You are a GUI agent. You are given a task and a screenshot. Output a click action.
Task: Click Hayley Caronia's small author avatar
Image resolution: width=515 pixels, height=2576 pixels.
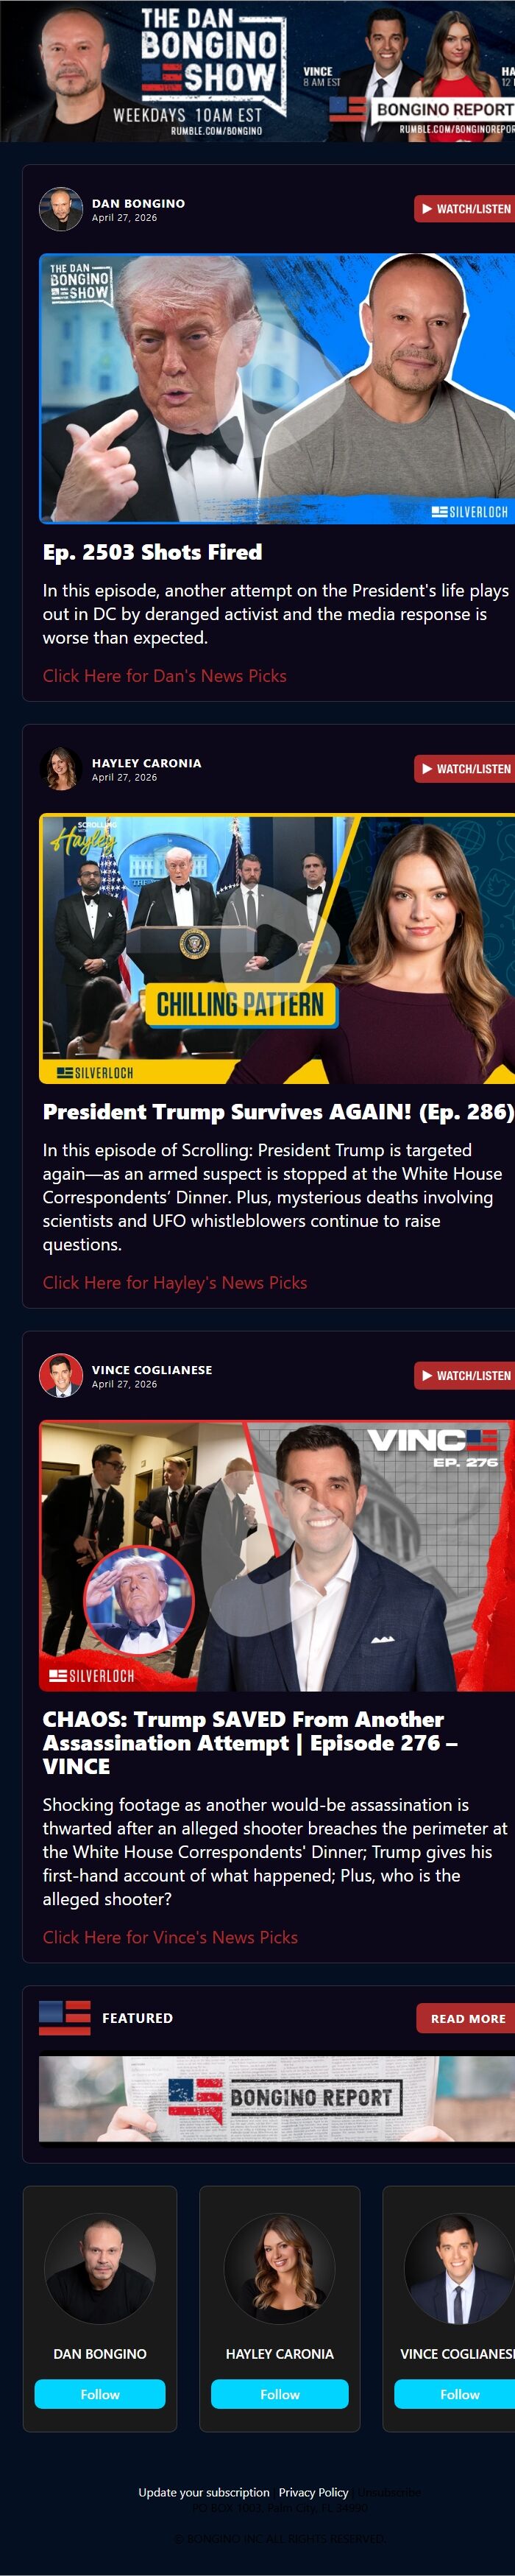click(x=60, y=769)
